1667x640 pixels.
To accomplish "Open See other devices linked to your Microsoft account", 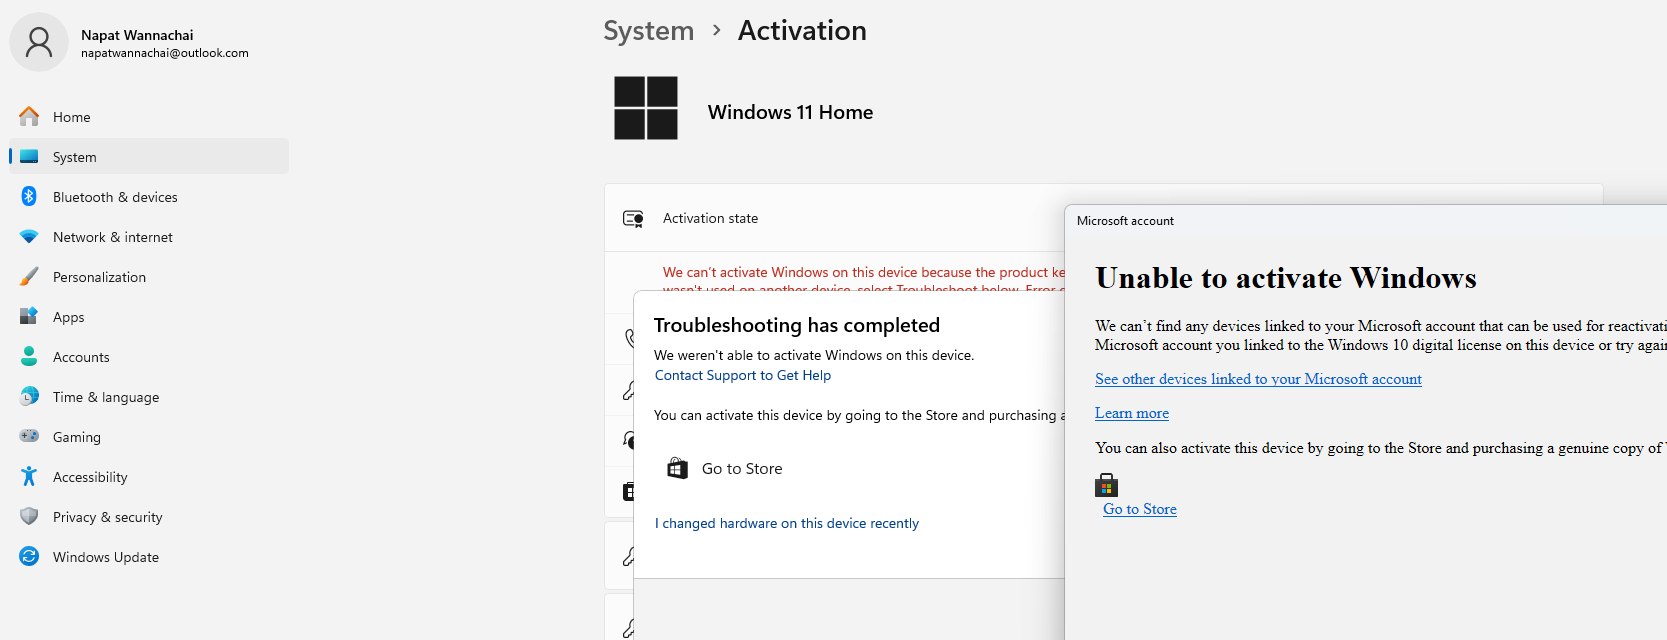I will [1258, 379].
